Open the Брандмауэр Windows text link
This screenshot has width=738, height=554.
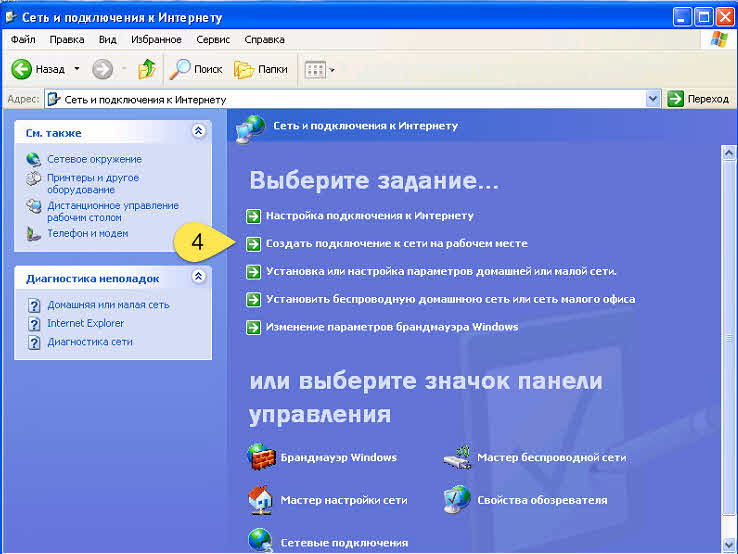click(x=339, y=458)
